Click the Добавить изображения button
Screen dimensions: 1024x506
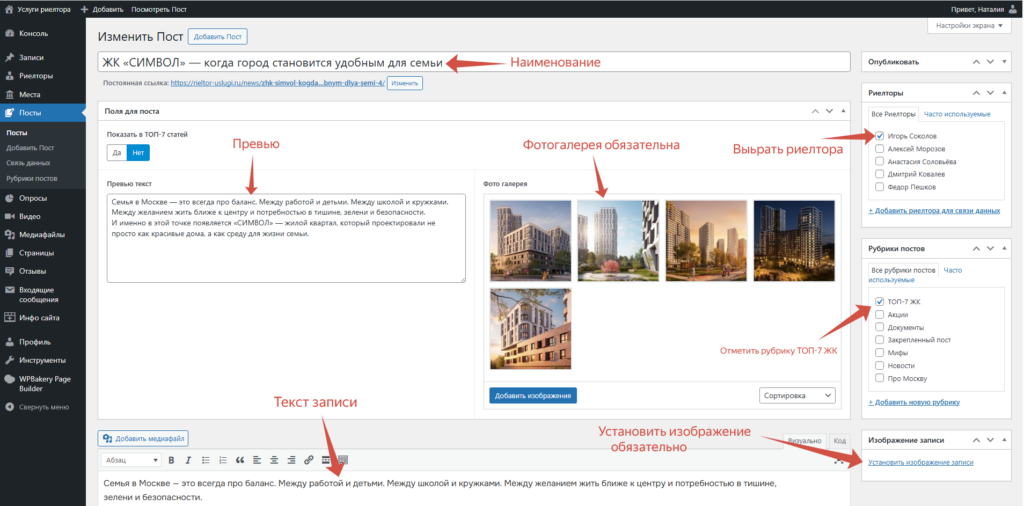pos(533,396)
